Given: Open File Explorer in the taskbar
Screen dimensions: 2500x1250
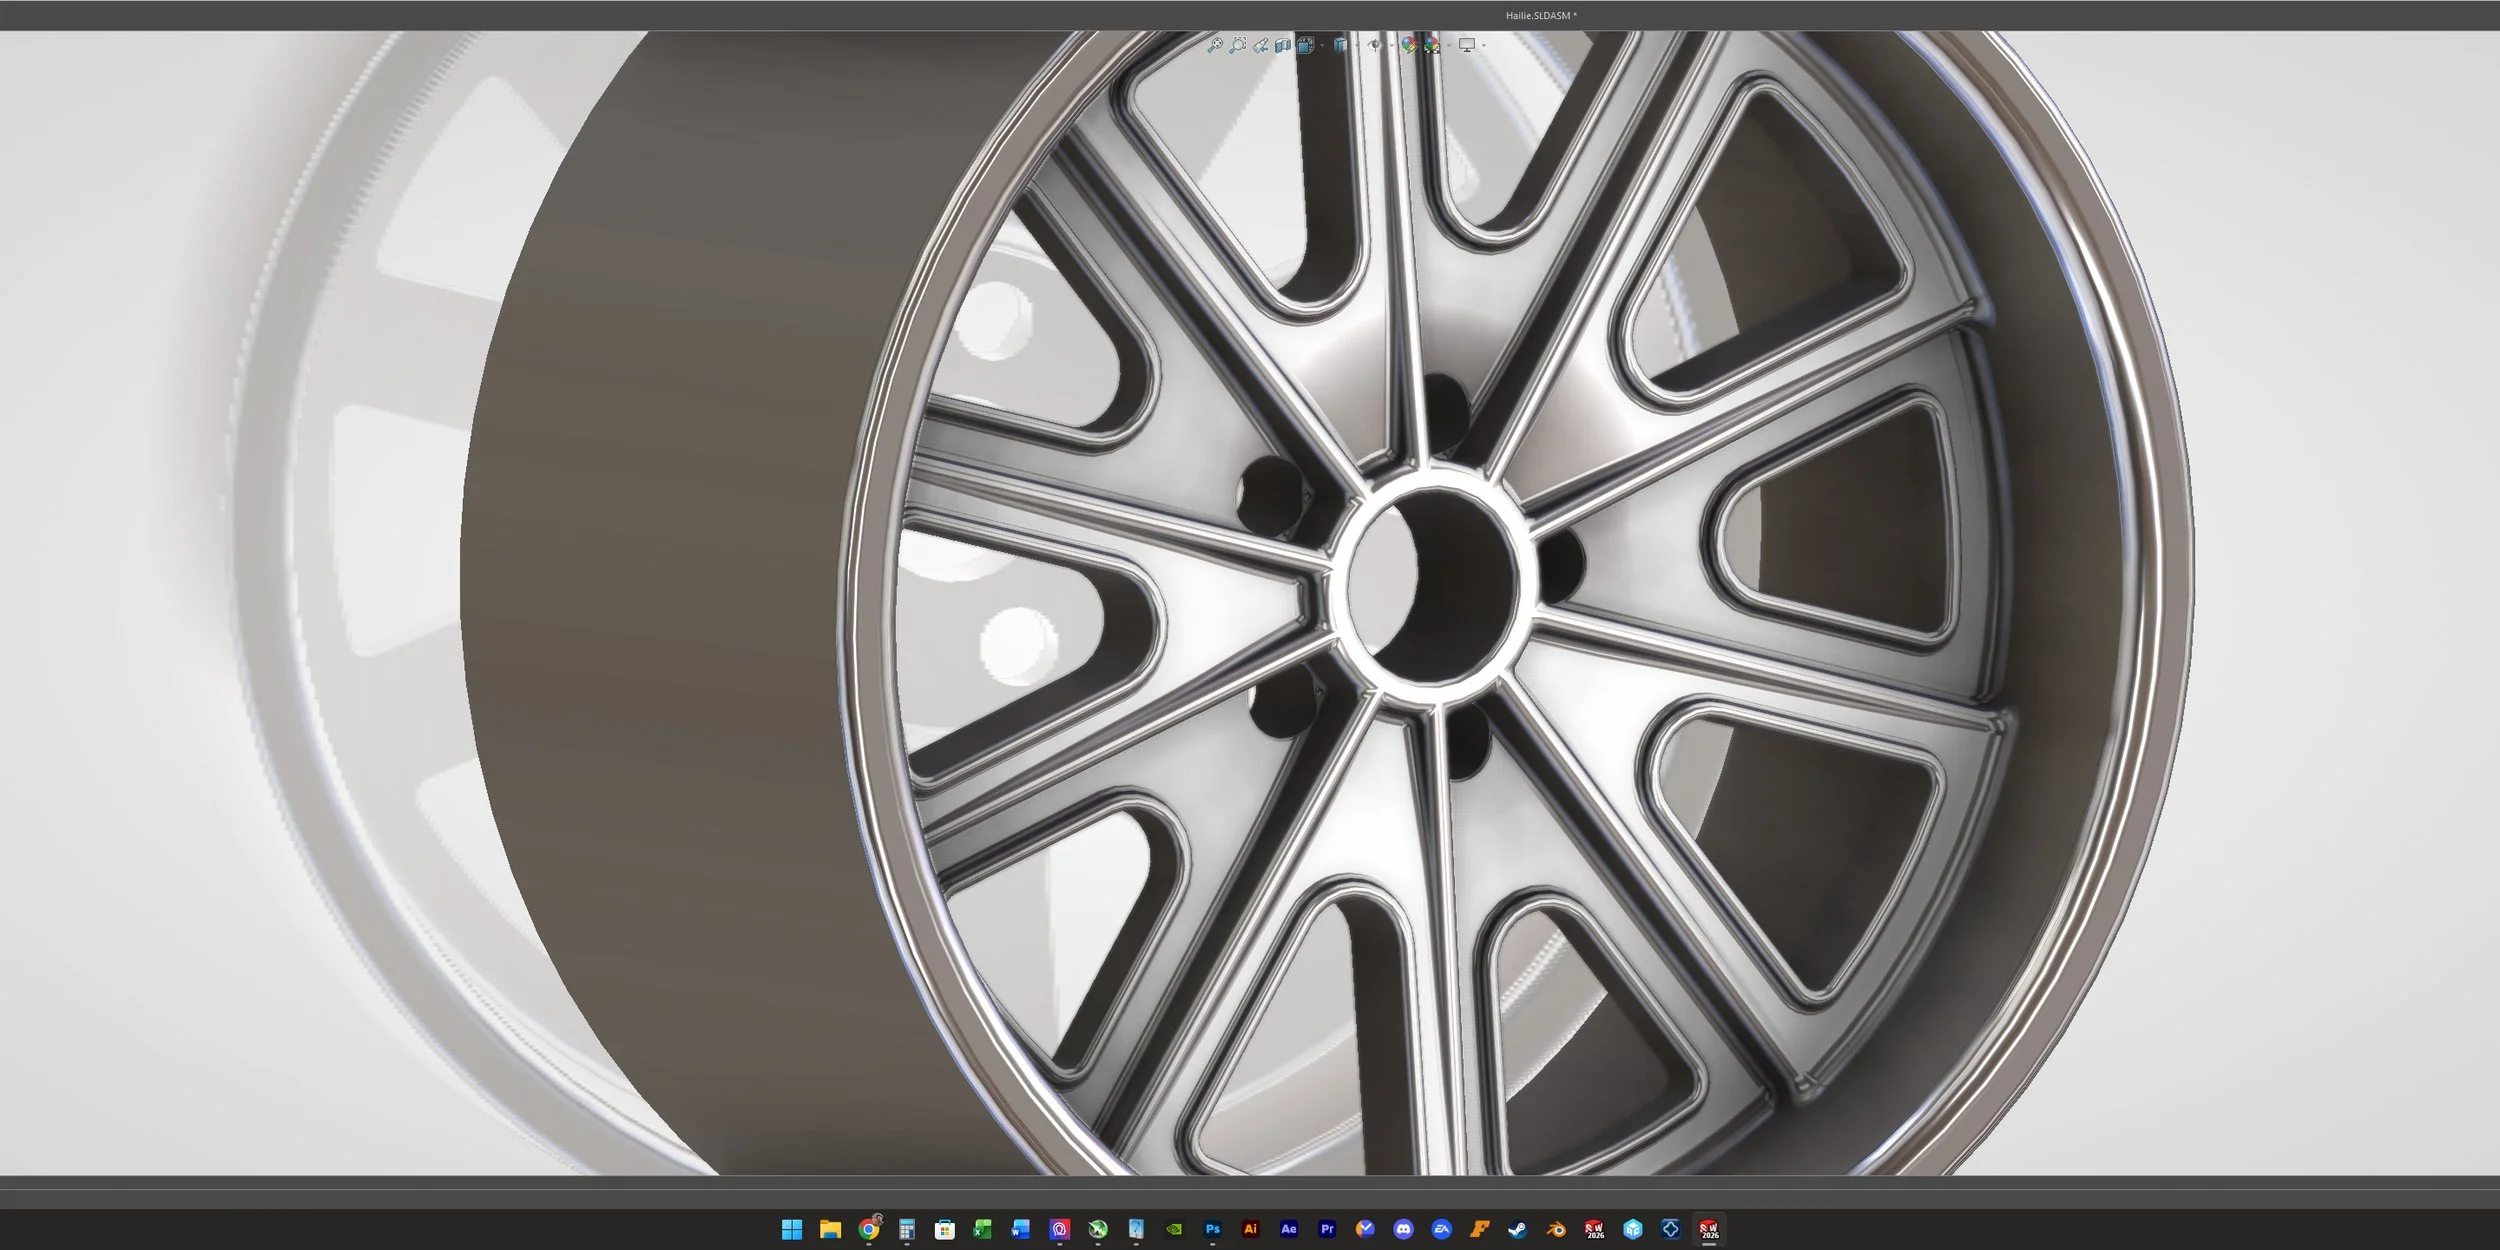Looking at the screenshot, I should click(x=830, y=1229).
